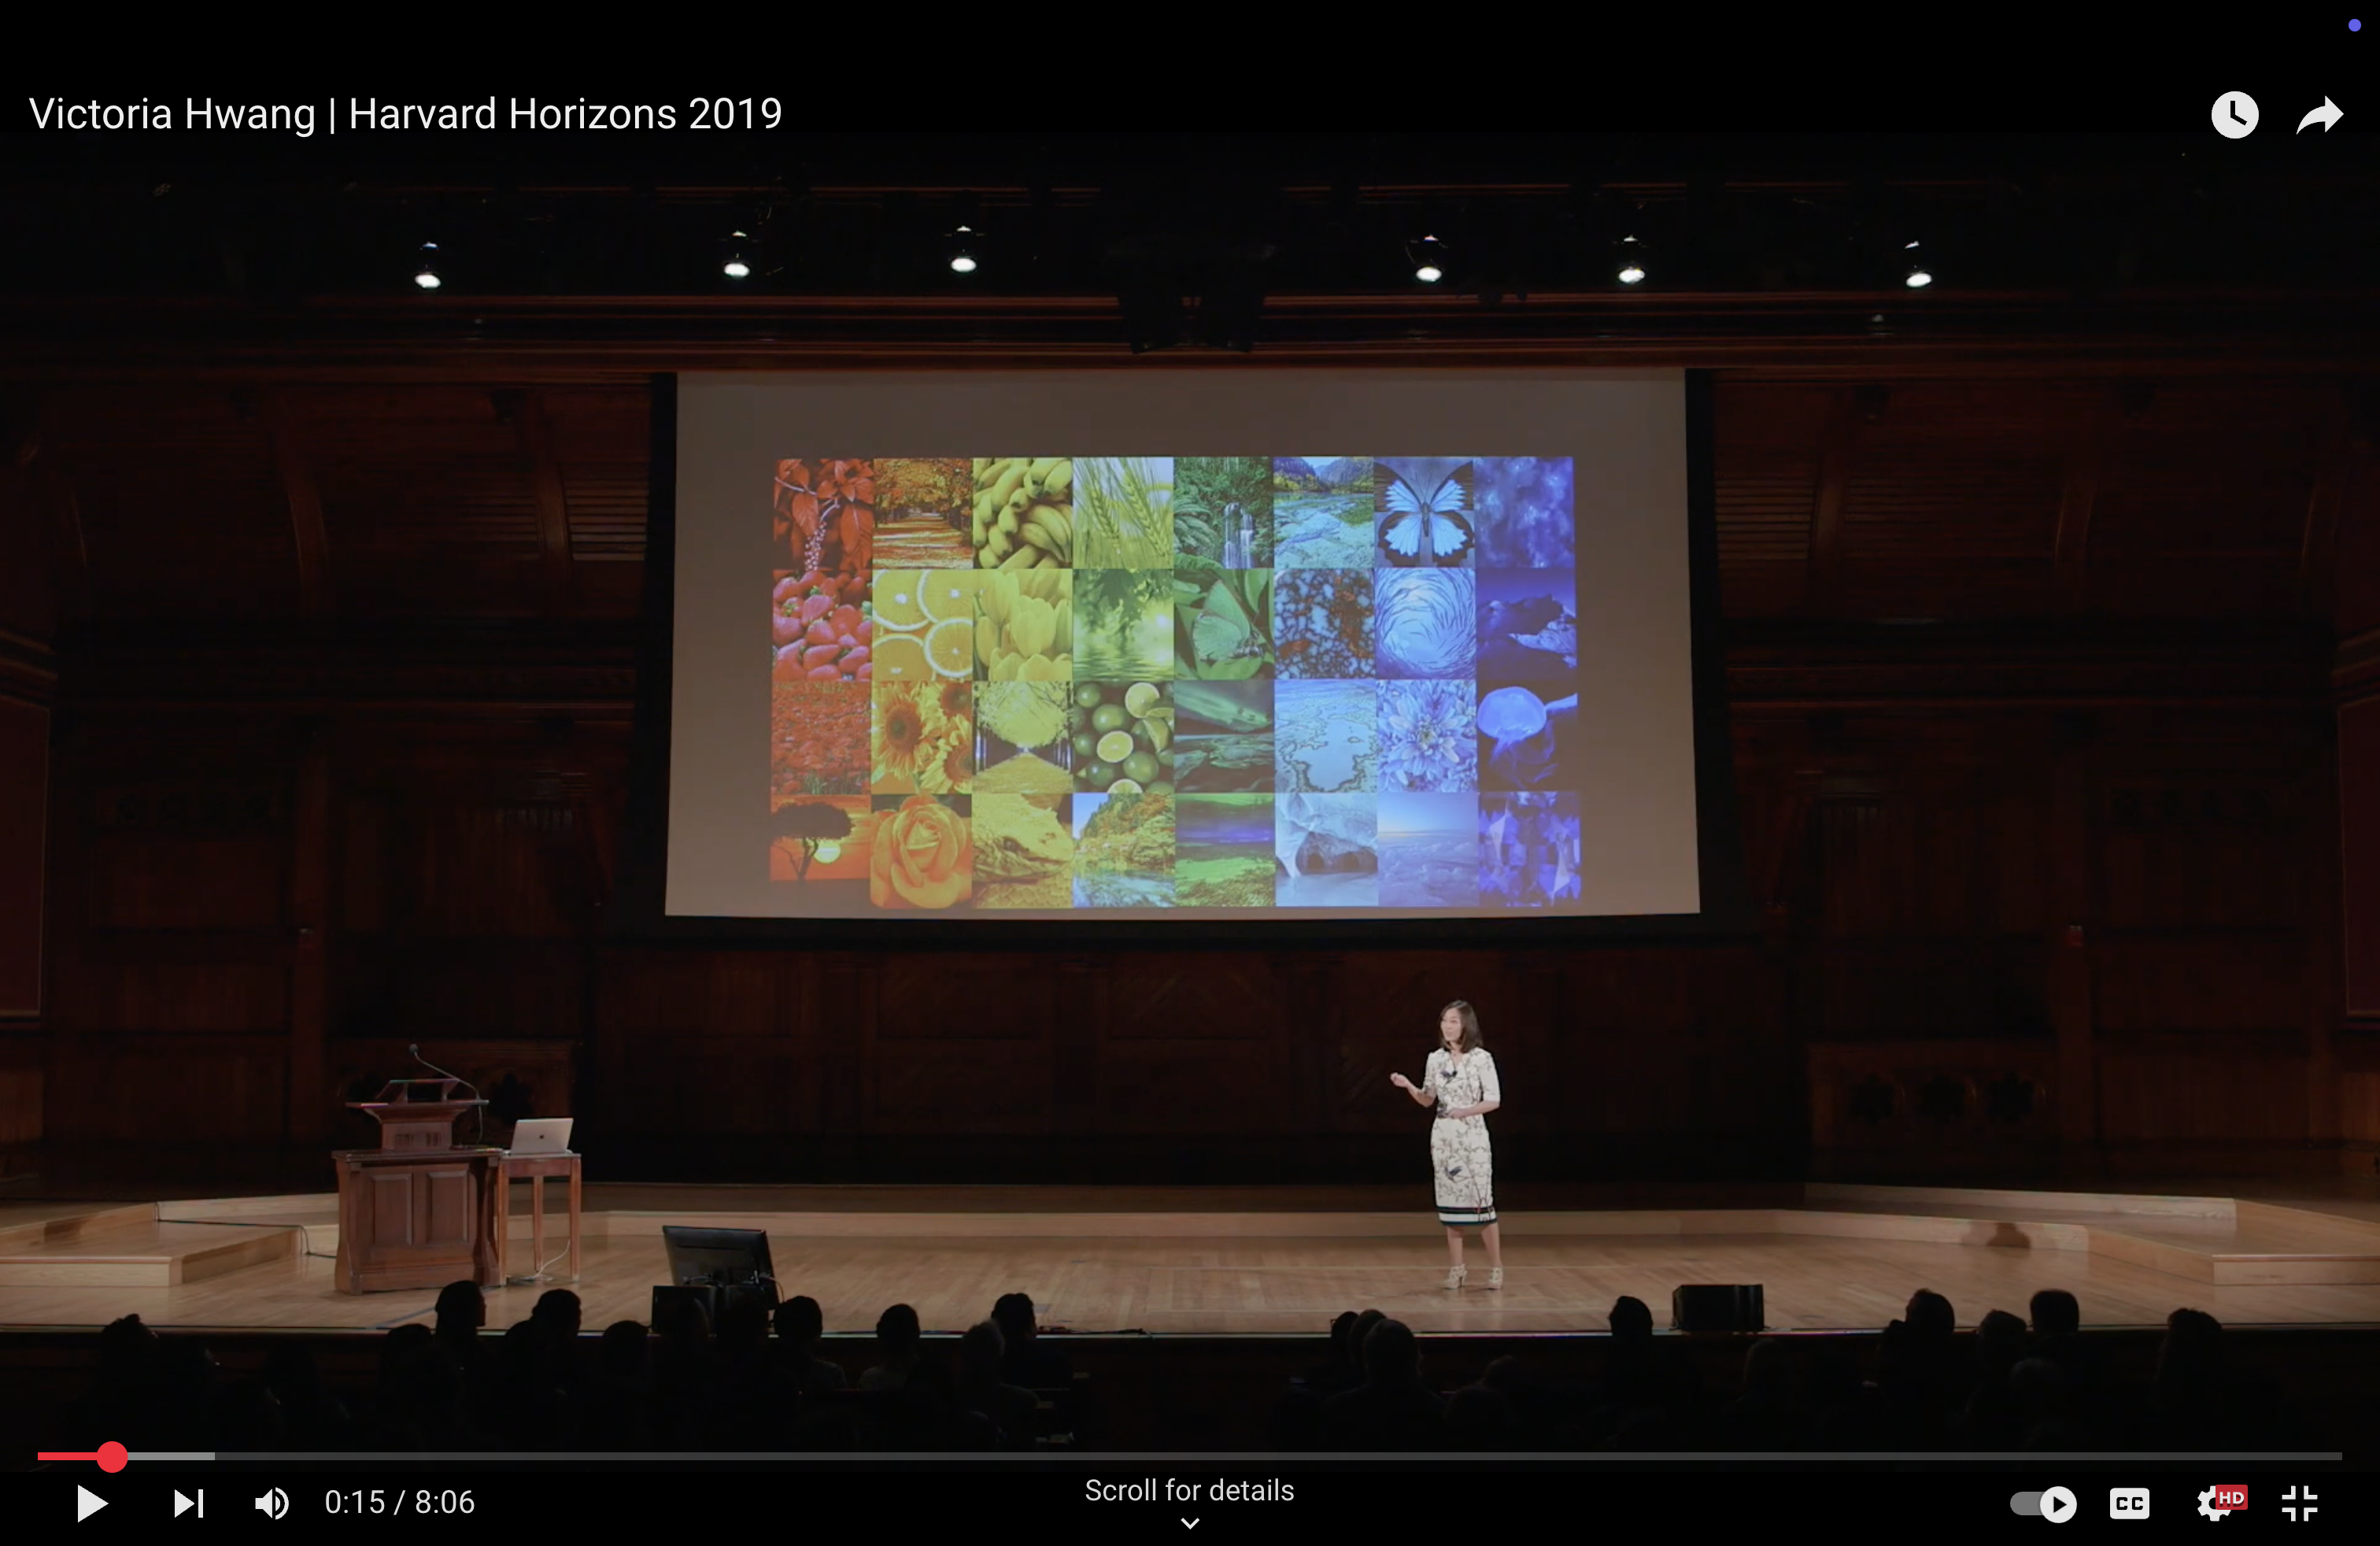
Task: Toggle CC subtitles on
Action: tap(2129, 1503)
